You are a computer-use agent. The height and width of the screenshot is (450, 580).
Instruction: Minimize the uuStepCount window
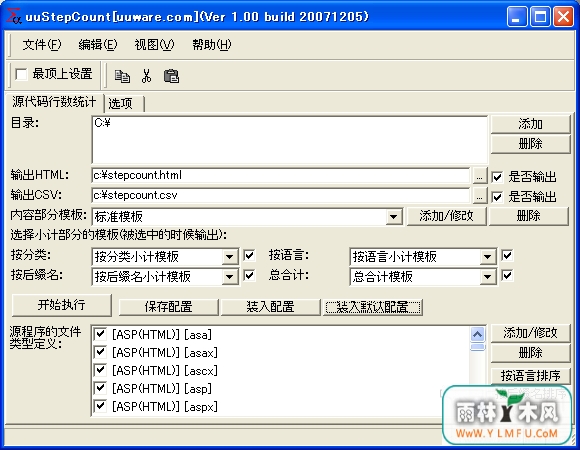pyautogui.click(x=517, y=17)
